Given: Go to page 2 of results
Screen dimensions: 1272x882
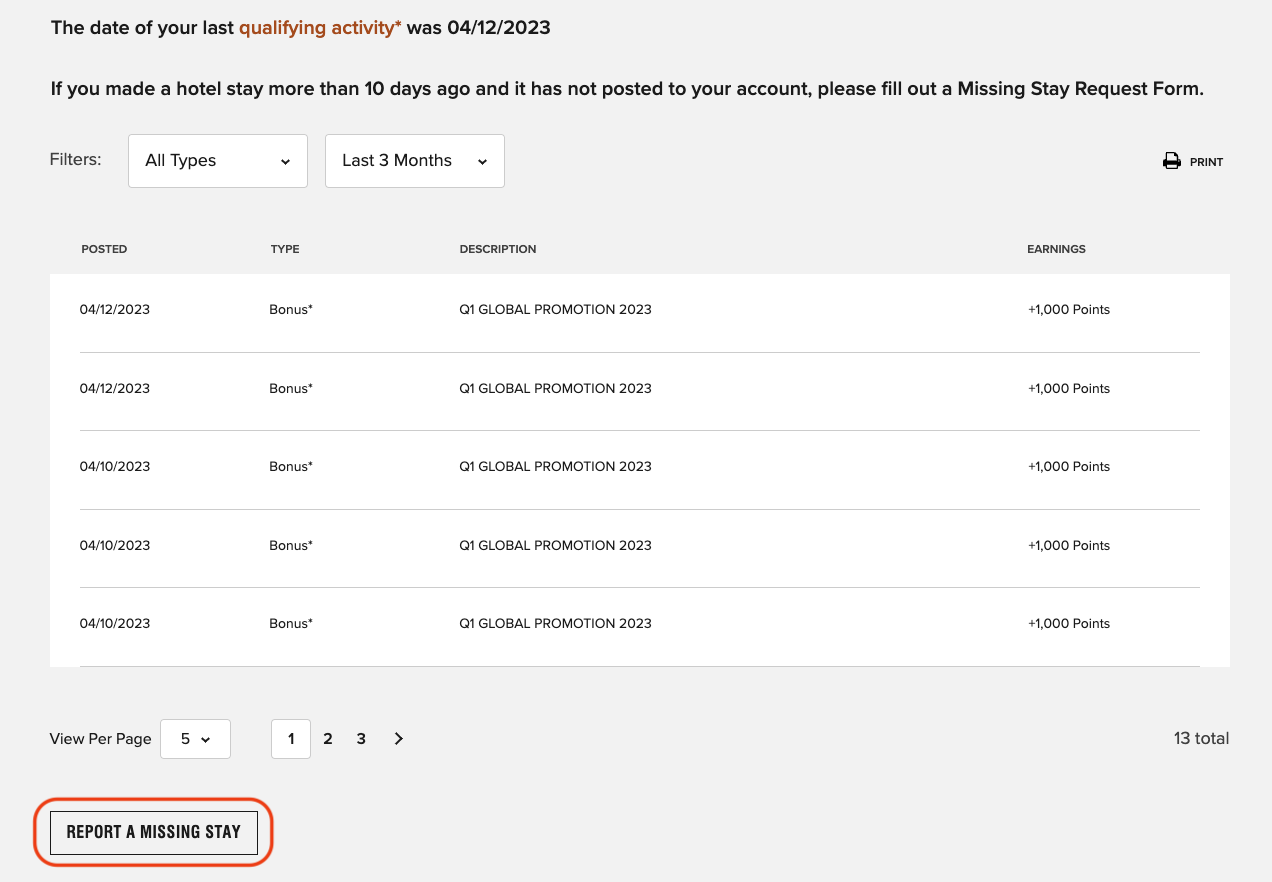Looking at the screenshot, I should click(x=327, y=739).
